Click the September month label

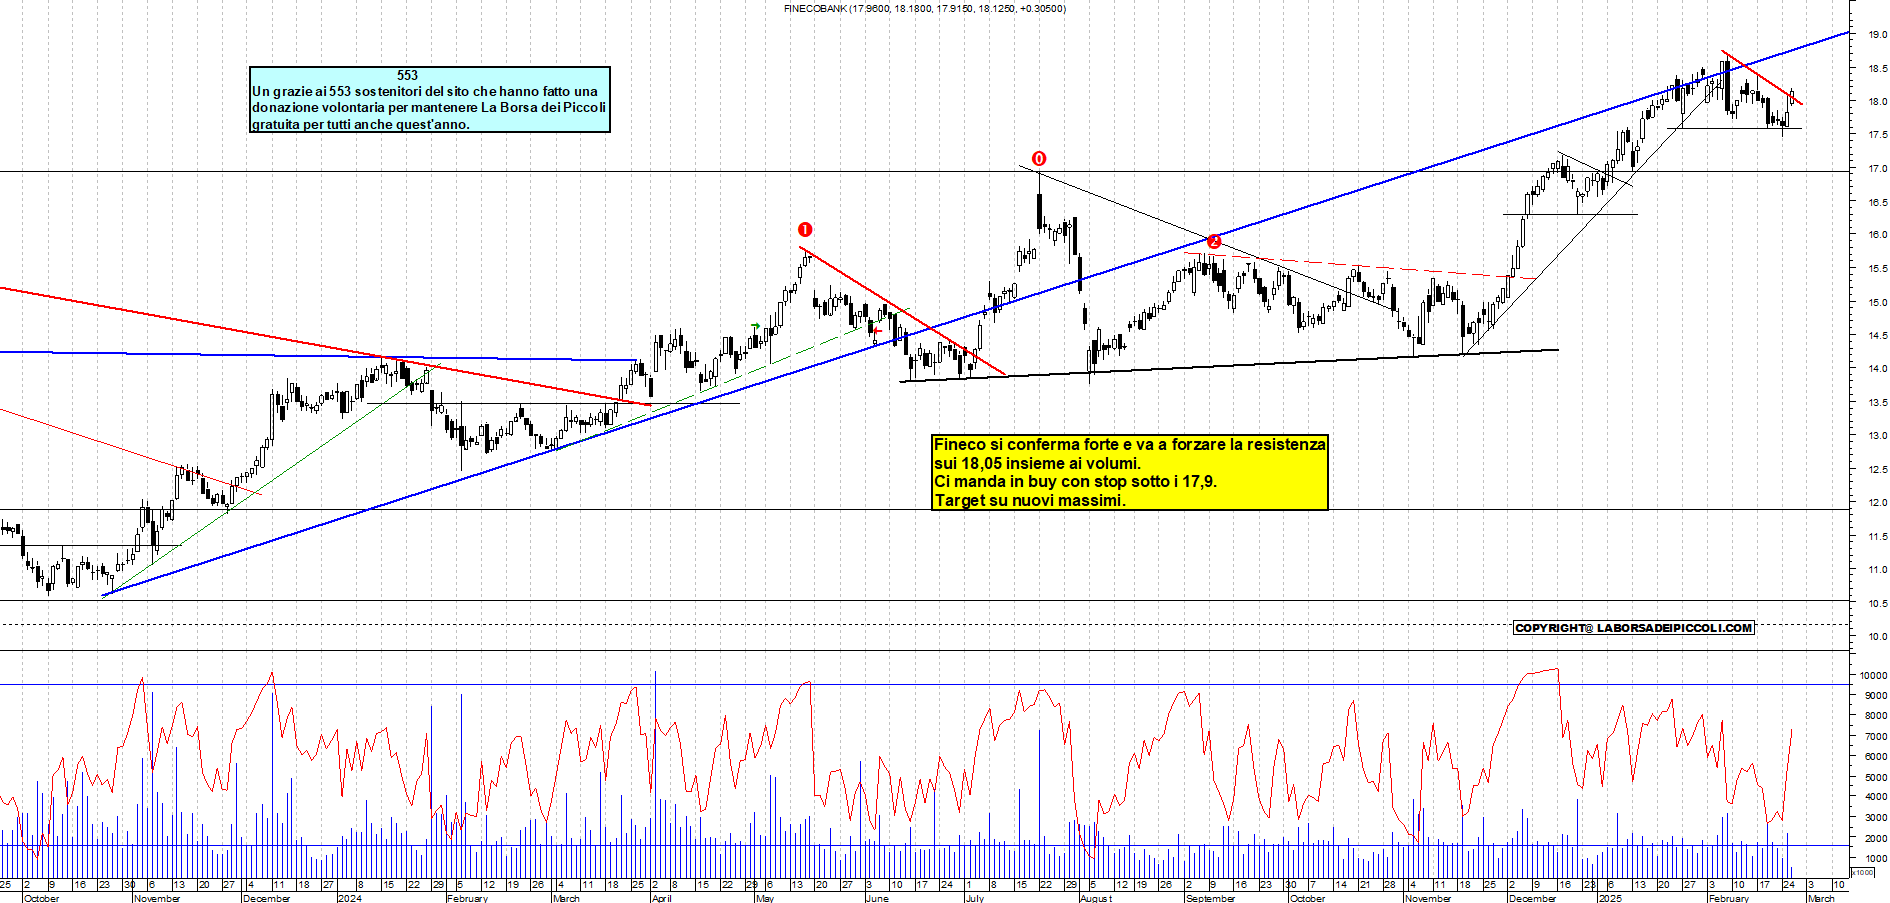click(1211, 898)
